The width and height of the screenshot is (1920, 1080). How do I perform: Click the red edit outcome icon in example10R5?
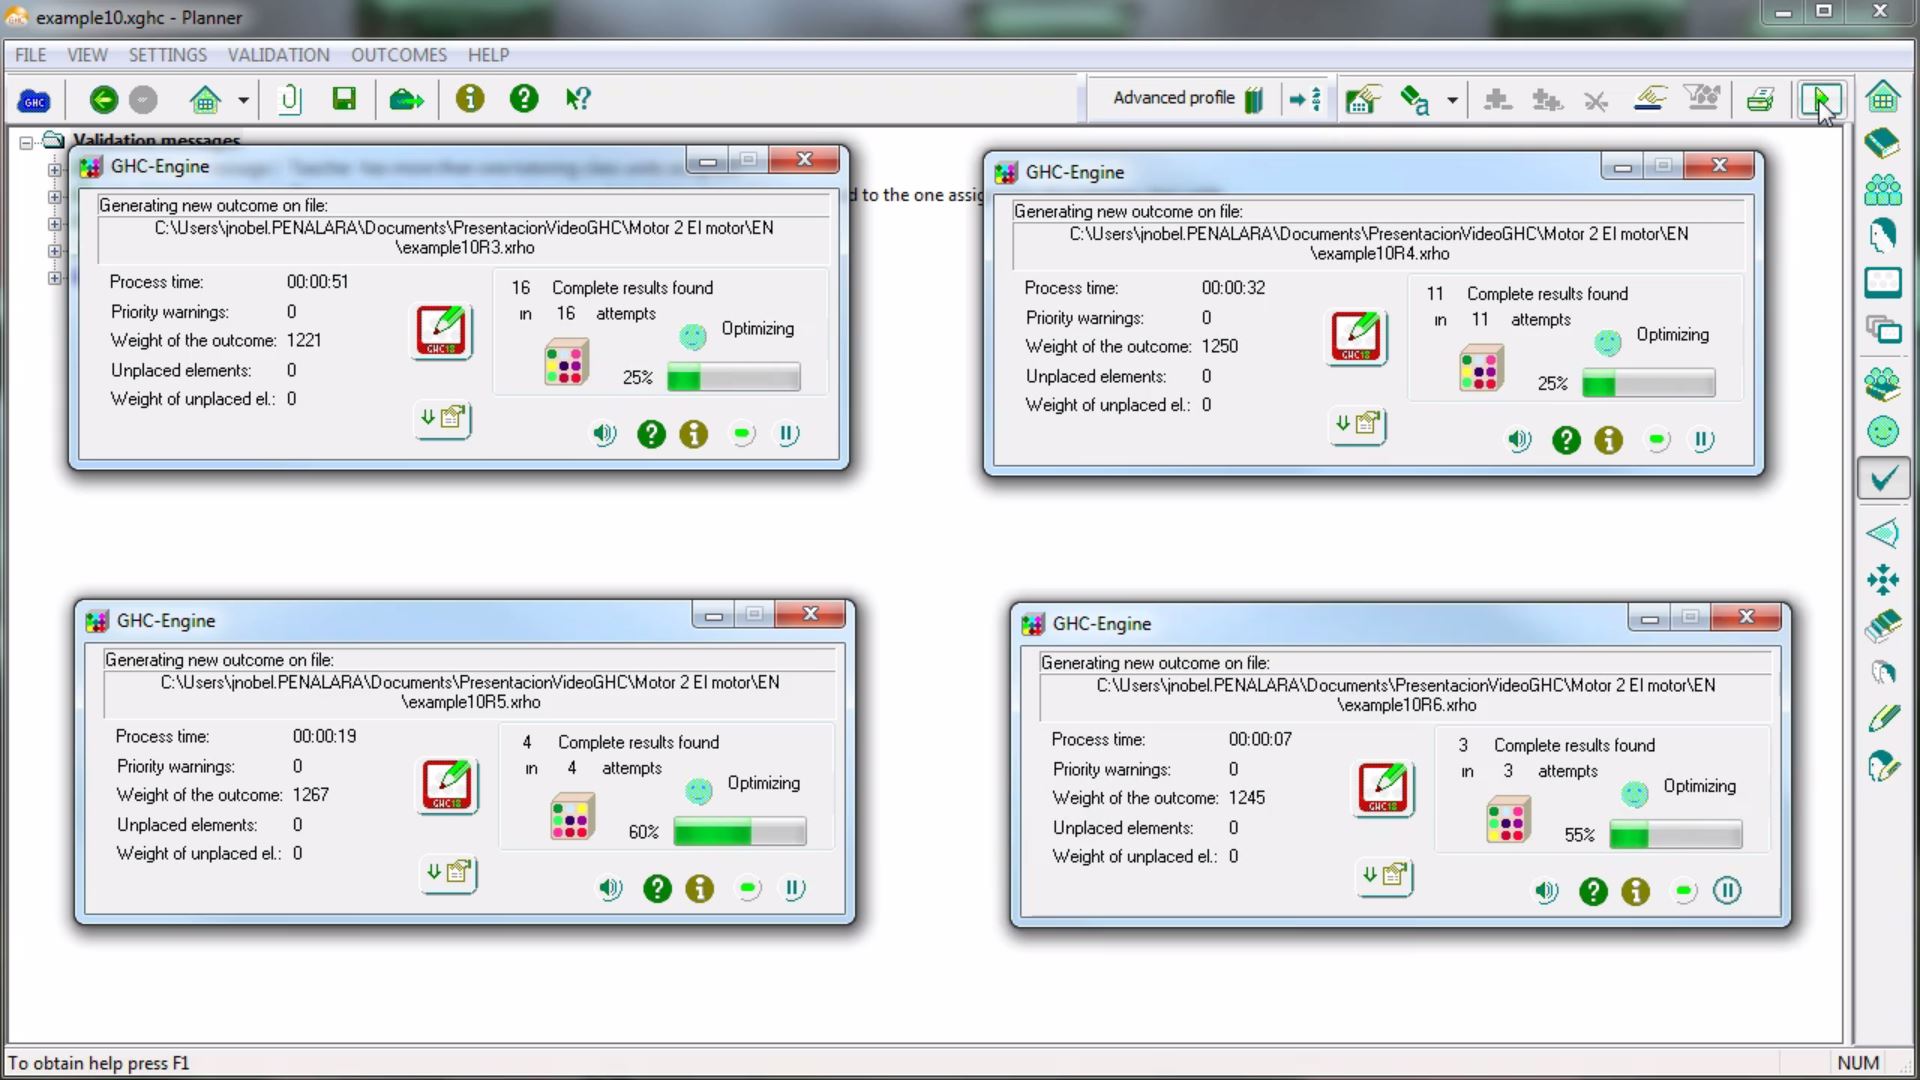[448, 785]
